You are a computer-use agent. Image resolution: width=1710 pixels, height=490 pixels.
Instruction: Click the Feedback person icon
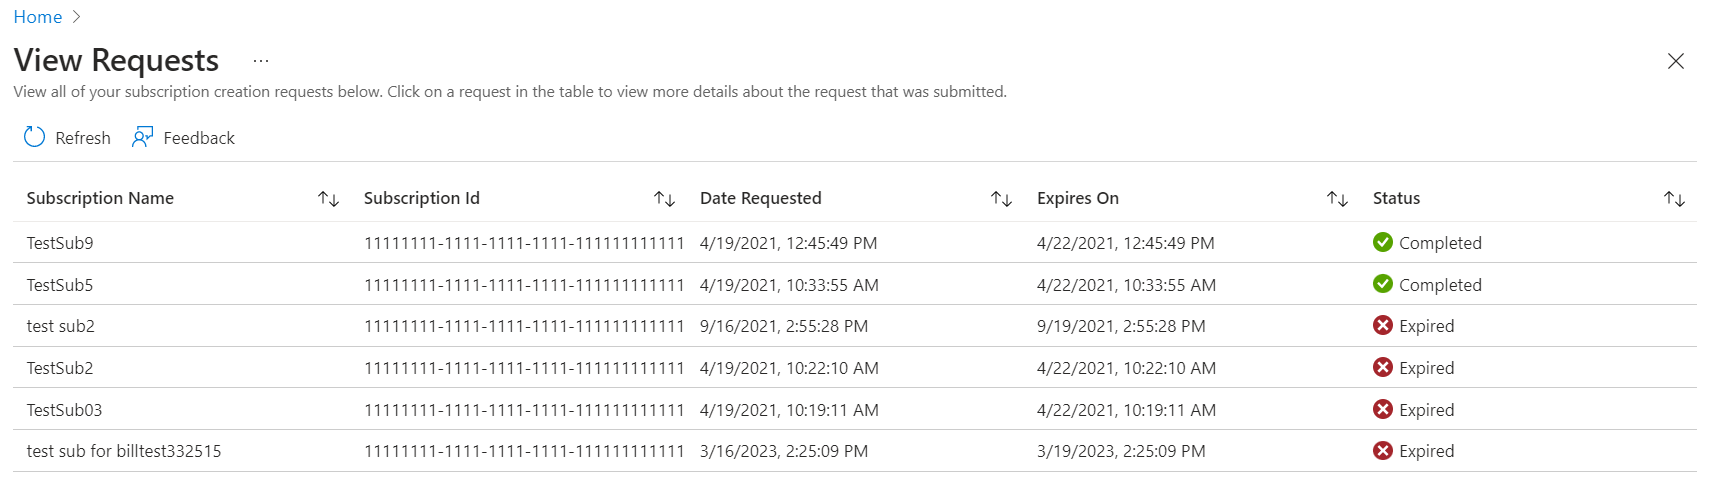(143, 137)
